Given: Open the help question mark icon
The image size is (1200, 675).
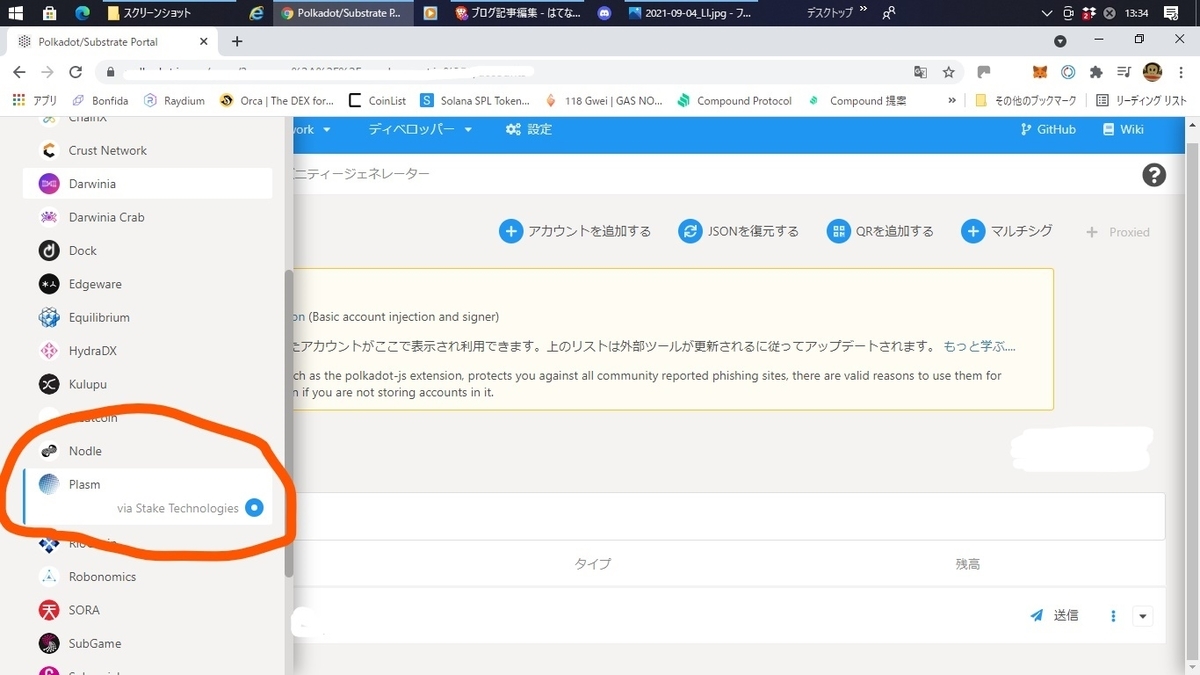Looking at the screenshot, I should tap(1154, 175).
